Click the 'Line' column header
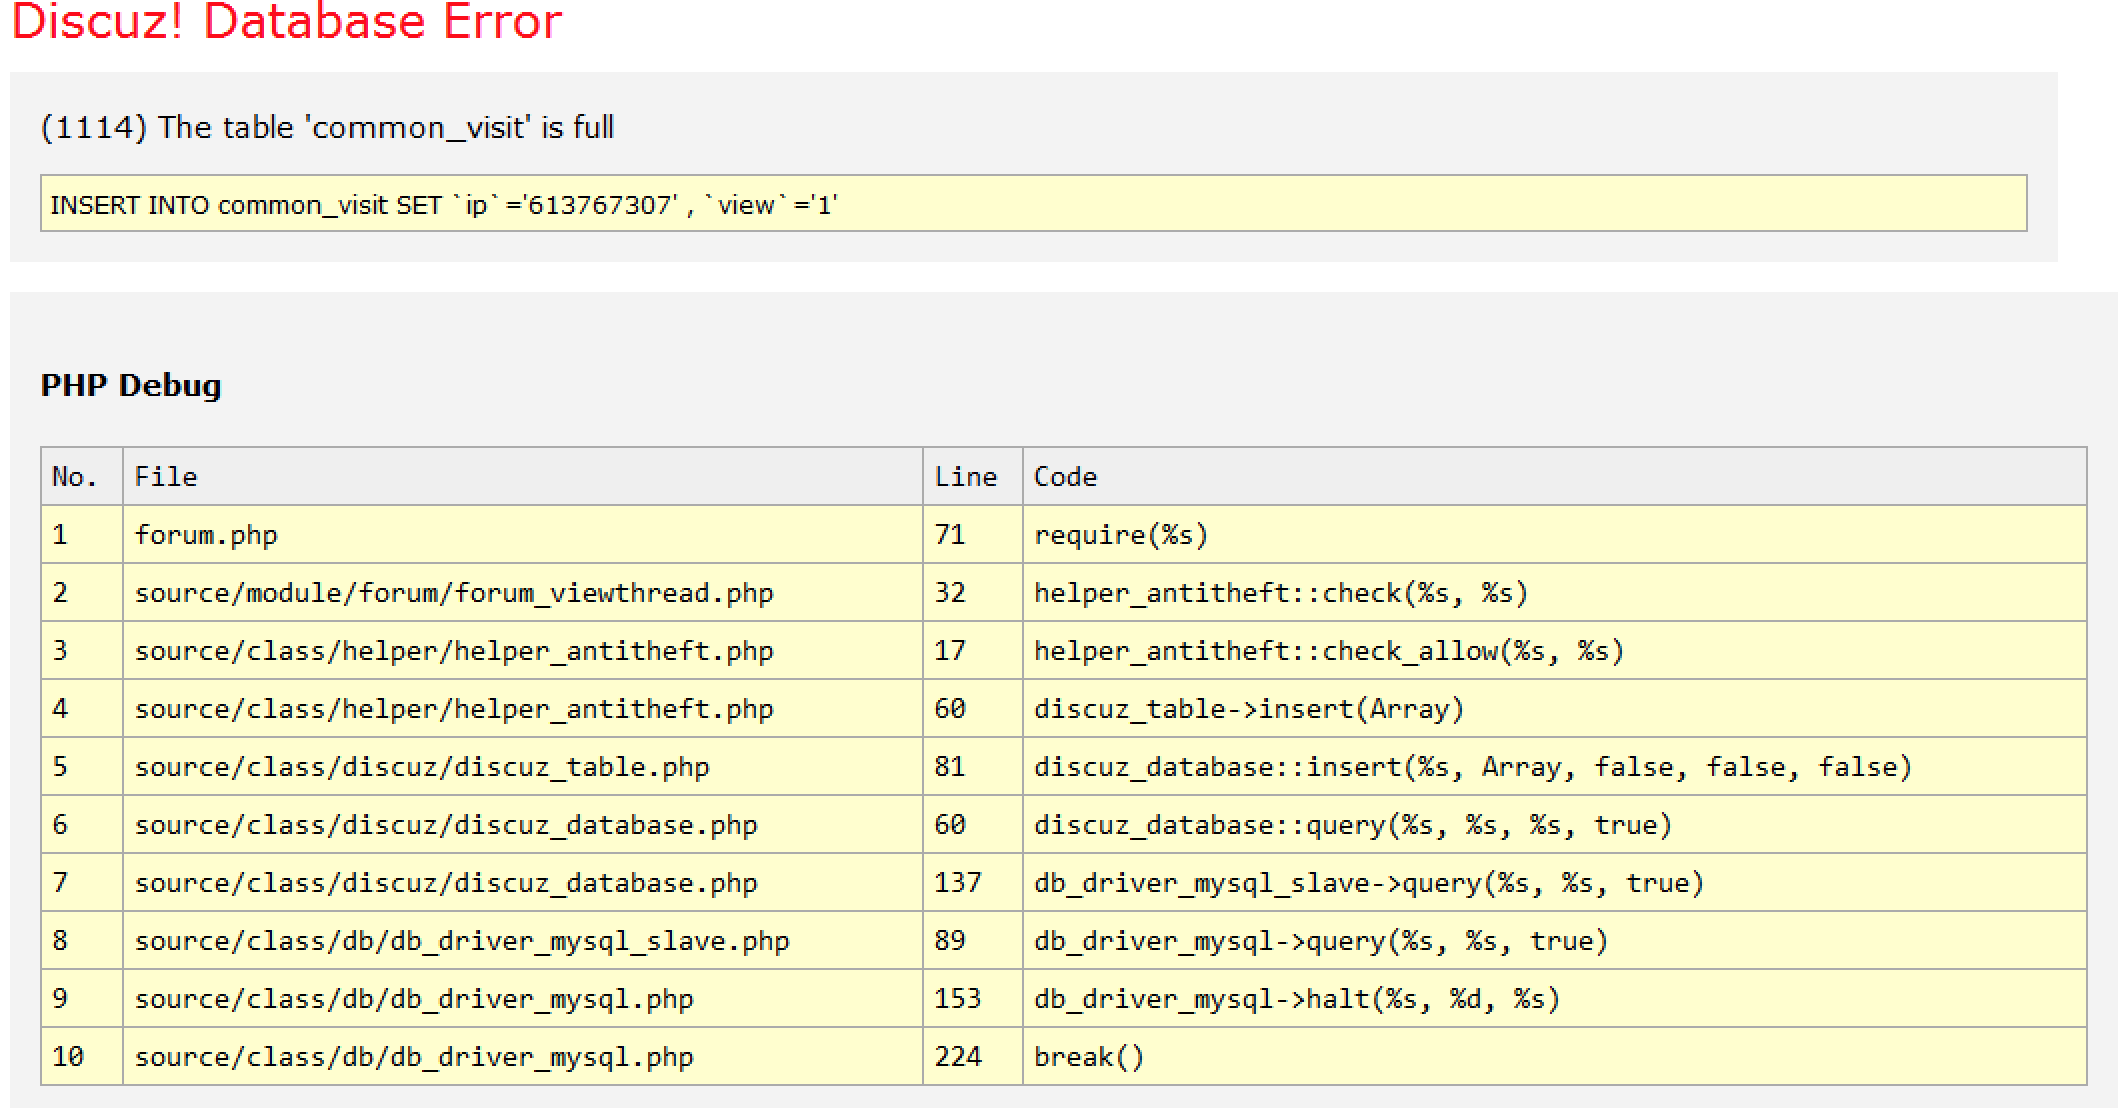The image size is (2118, 1108). click(972, 476)
